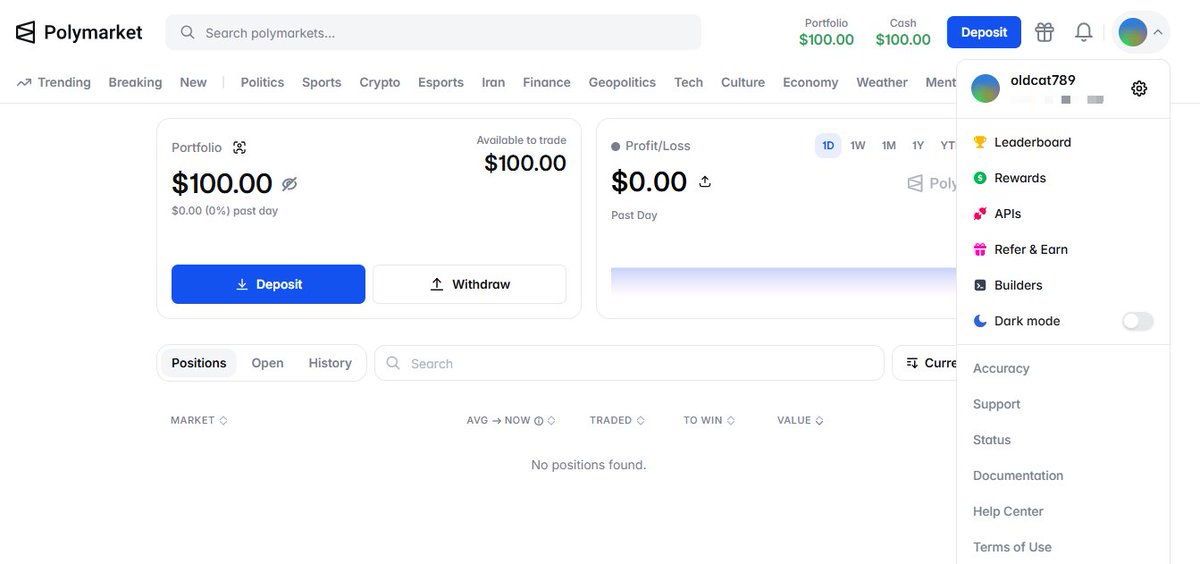1200x564 pixels.
Task: Open the Crypto category
Action: pyautogui.click(x=380, y=82)
